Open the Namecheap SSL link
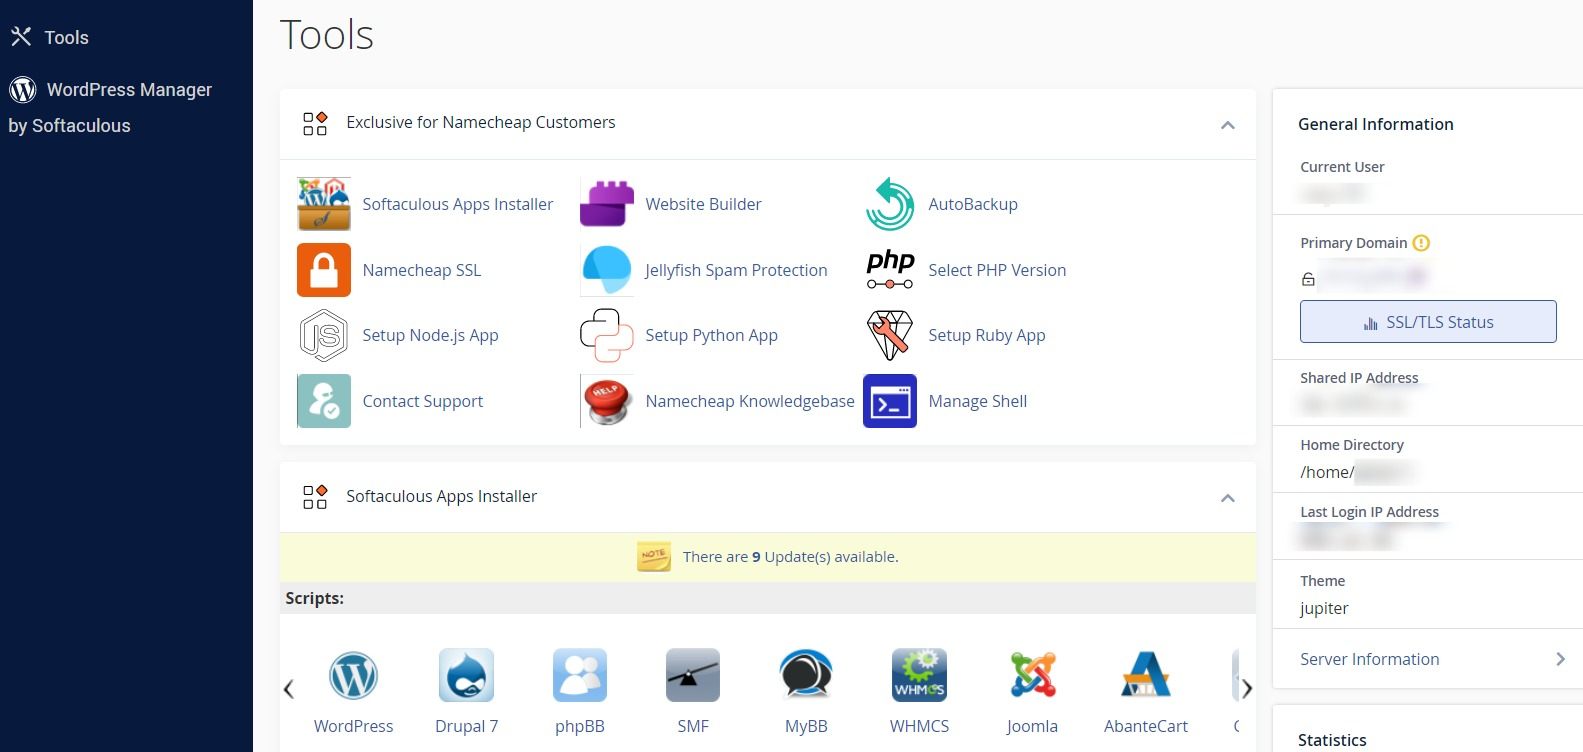Image resolution: width=1583 pixels, height=752 pixels. 422,270
